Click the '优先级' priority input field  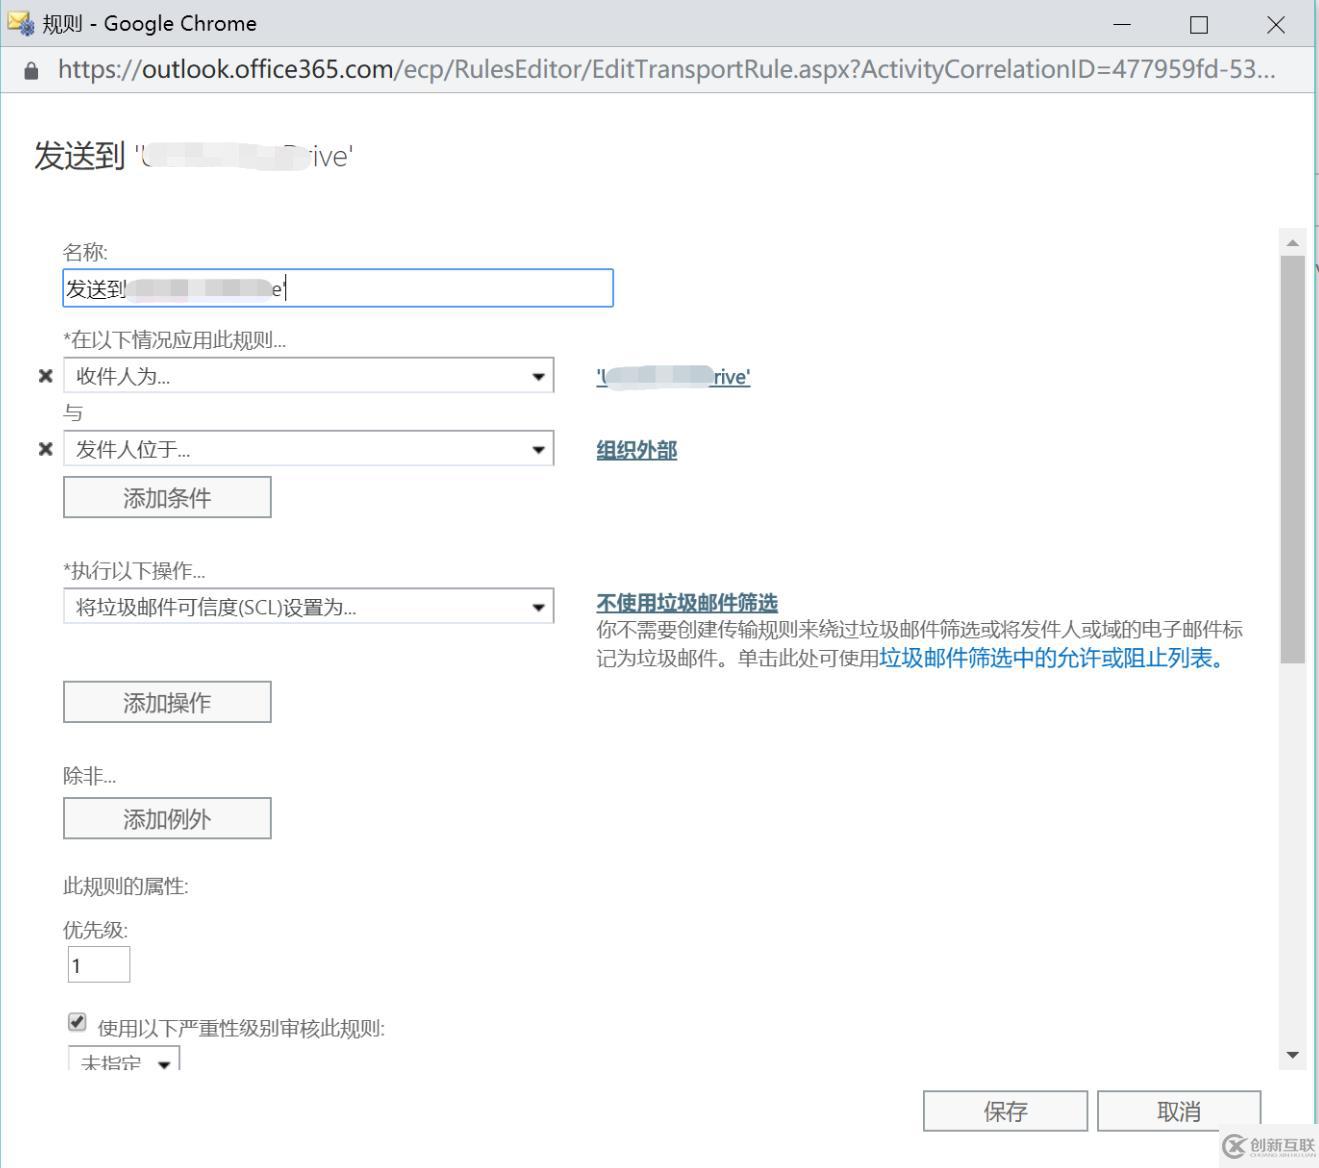[x=99, y=965]
